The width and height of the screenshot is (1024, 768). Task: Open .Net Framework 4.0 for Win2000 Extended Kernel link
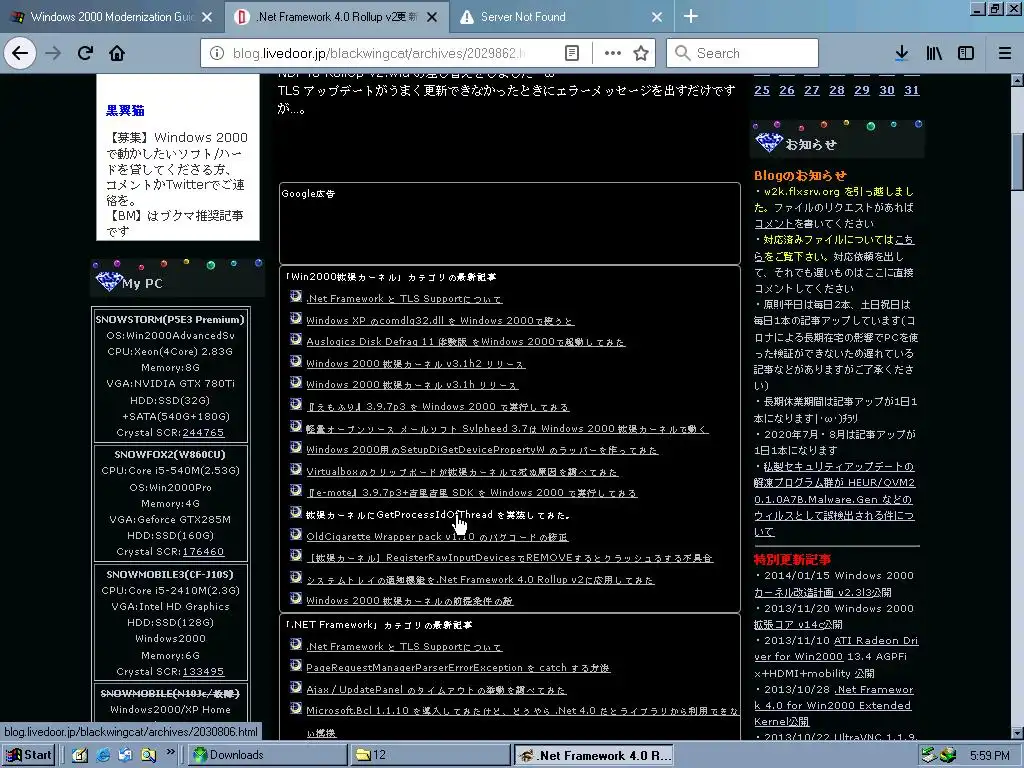coord(834,705)
